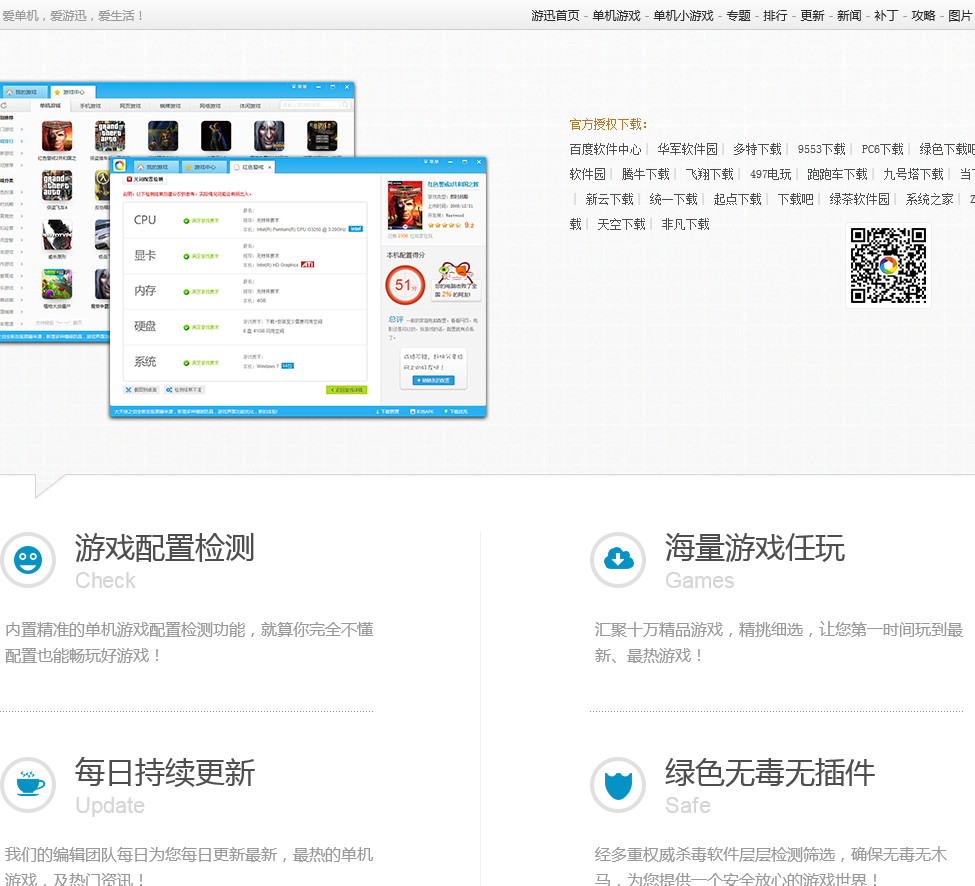Click the QR code image
Screen dimensions: 975x886
tap(888, 265)
